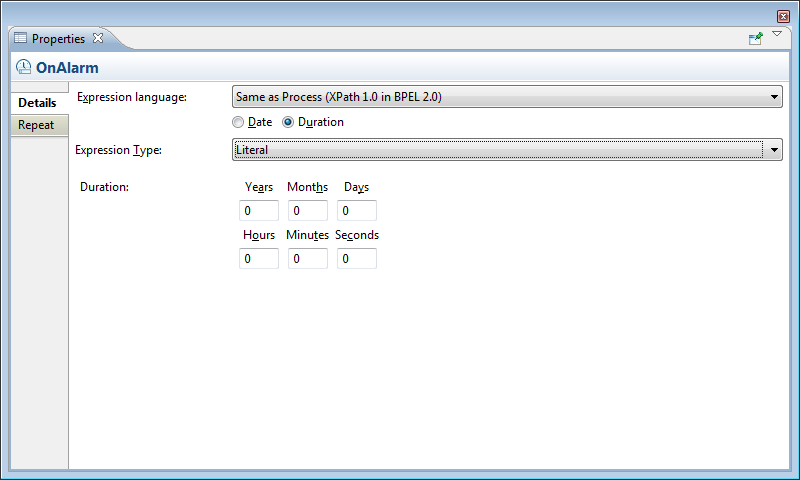
Task: Select the Duration radio button
Action: [x=288, y=122]
